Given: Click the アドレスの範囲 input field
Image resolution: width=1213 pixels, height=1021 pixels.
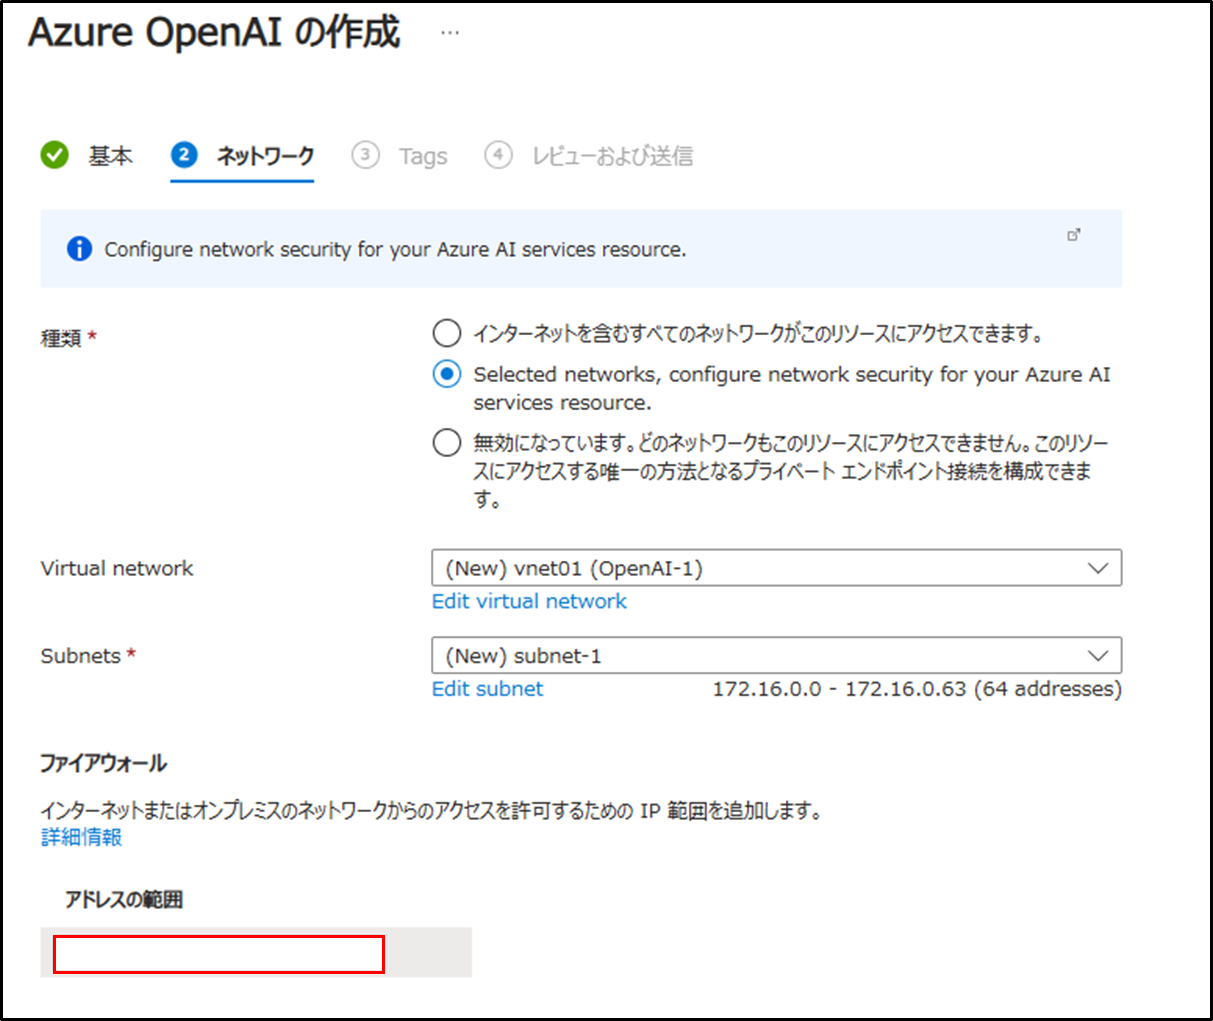Looking at the screenshot, I should pyautogui.click(x=219, y=954).
